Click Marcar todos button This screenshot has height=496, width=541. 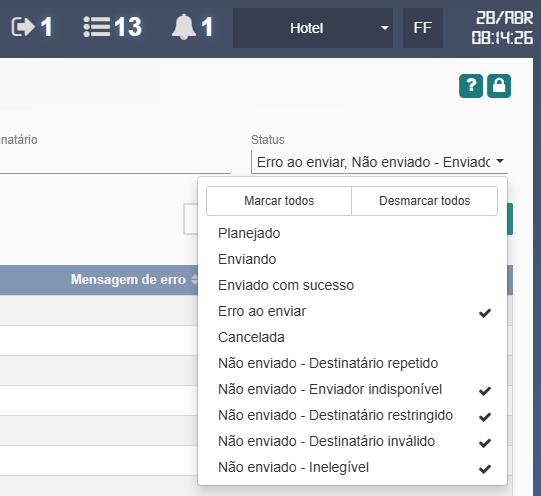click(279, 201)
